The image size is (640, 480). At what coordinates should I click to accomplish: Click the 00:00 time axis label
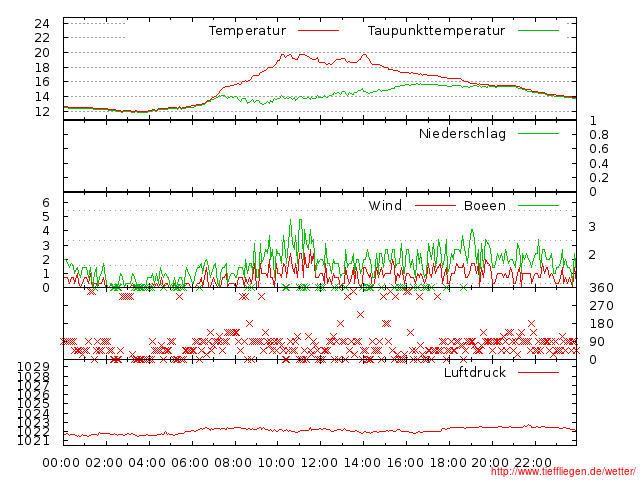pyautogui.click(x=61, y=463)
